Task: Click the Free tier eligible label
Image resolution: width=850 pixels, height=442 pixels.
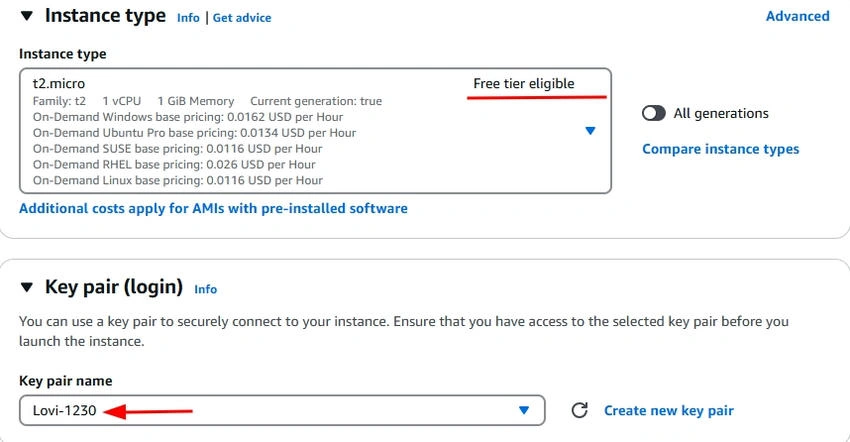Action: (x=524, y=84)
